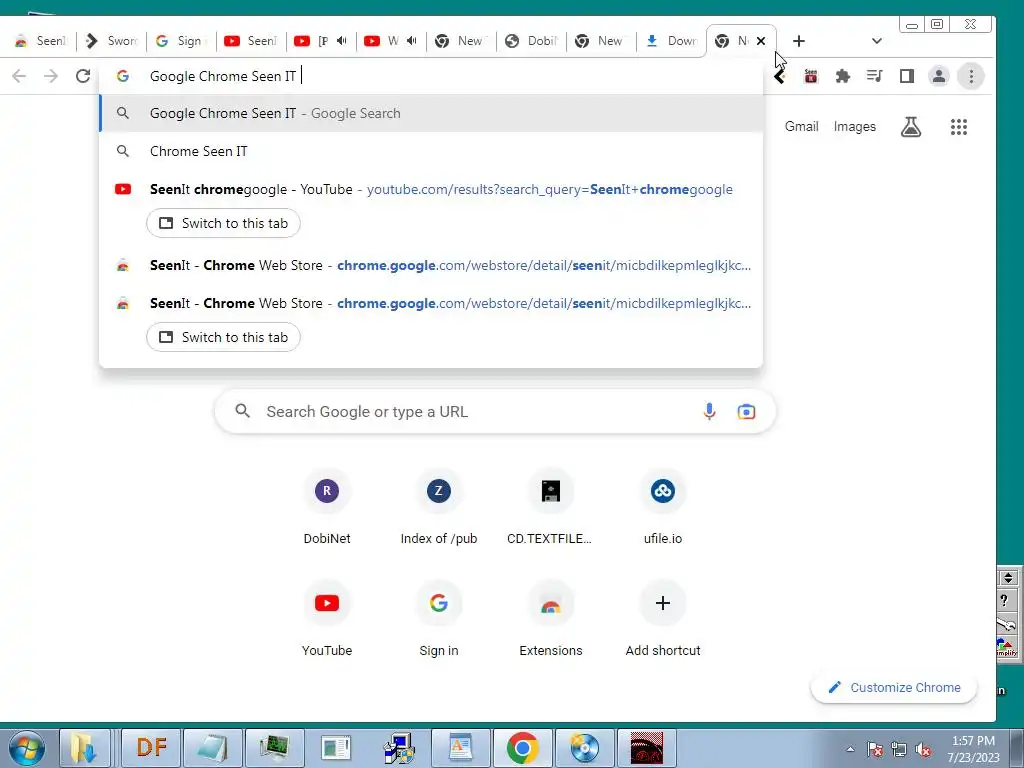
Task: Go forward with the forward arrow
Action: [x=51, y=76]
